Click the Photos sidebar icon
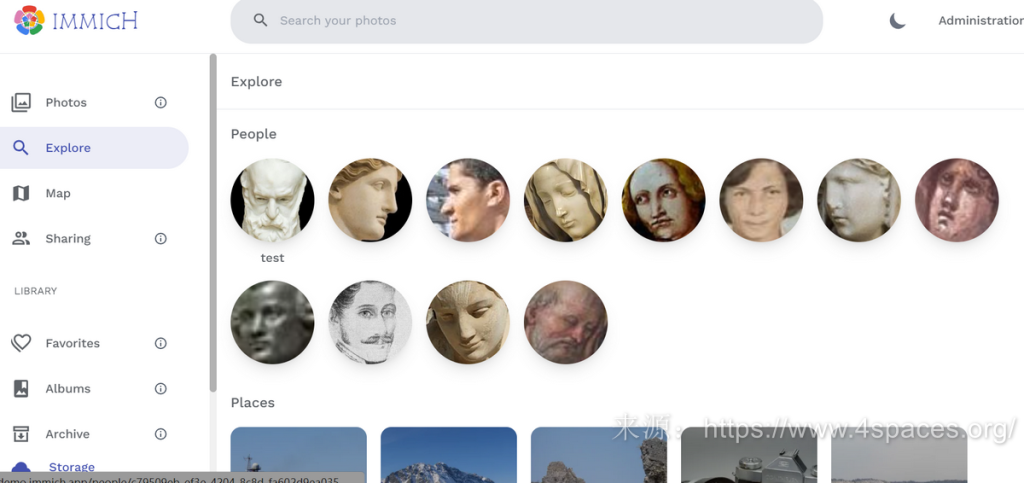The width and height of the screenshot is (1024, 483). pyautogui.click(x=21, y=102)
